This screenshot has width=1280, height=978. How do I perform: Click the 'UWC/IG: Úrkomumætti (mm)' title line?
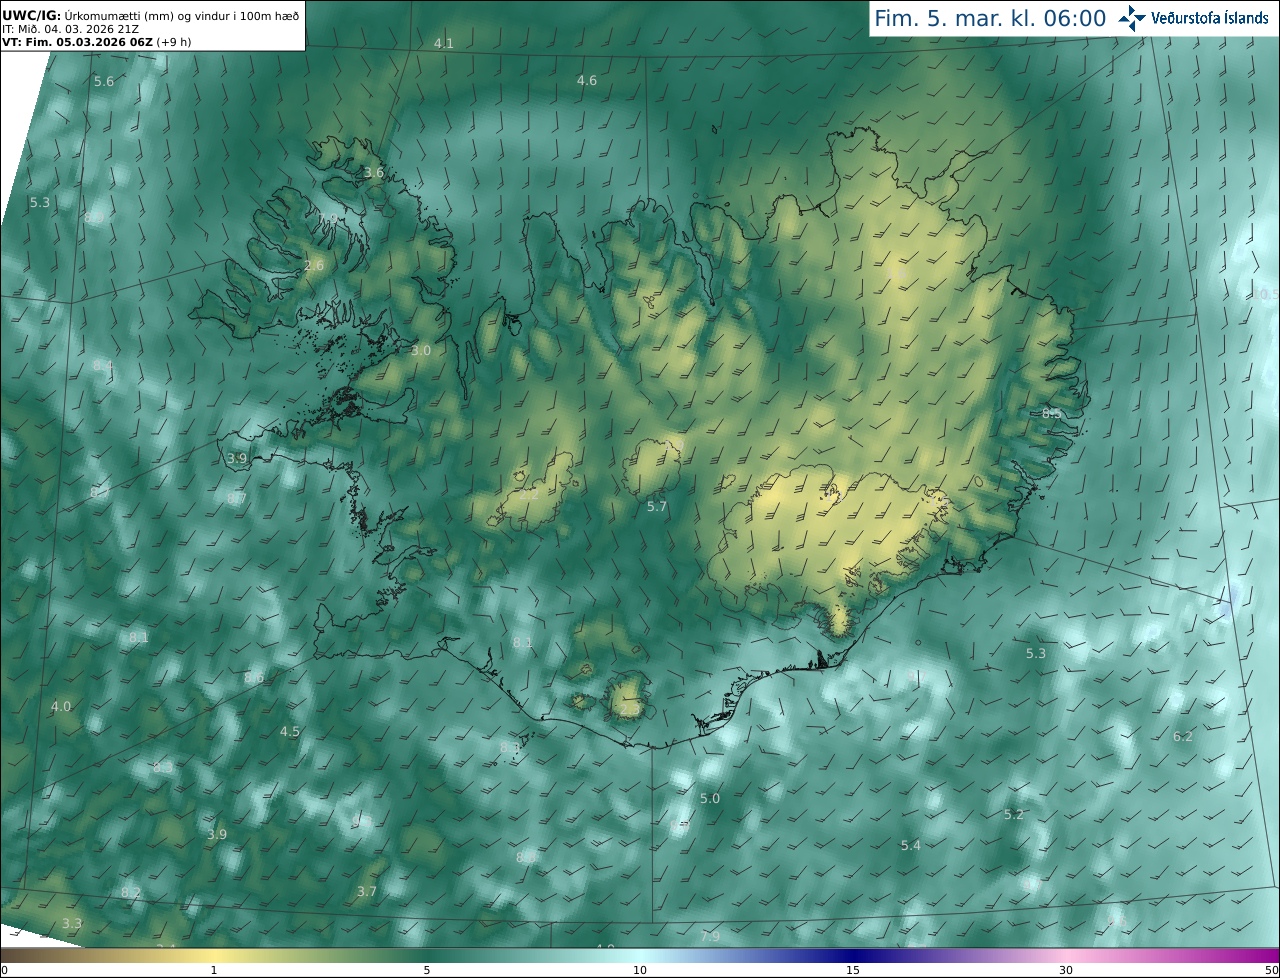(151, 16)
